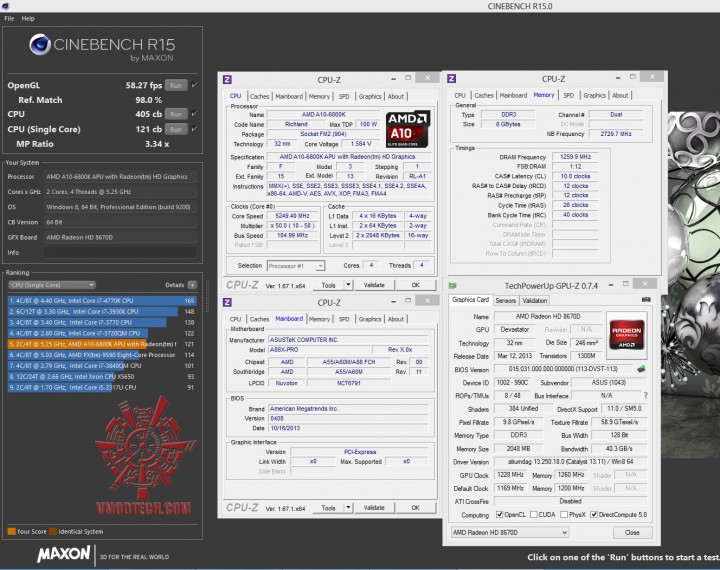Toggle the CPU (Single Core) test checkmark

coord(194,129)
